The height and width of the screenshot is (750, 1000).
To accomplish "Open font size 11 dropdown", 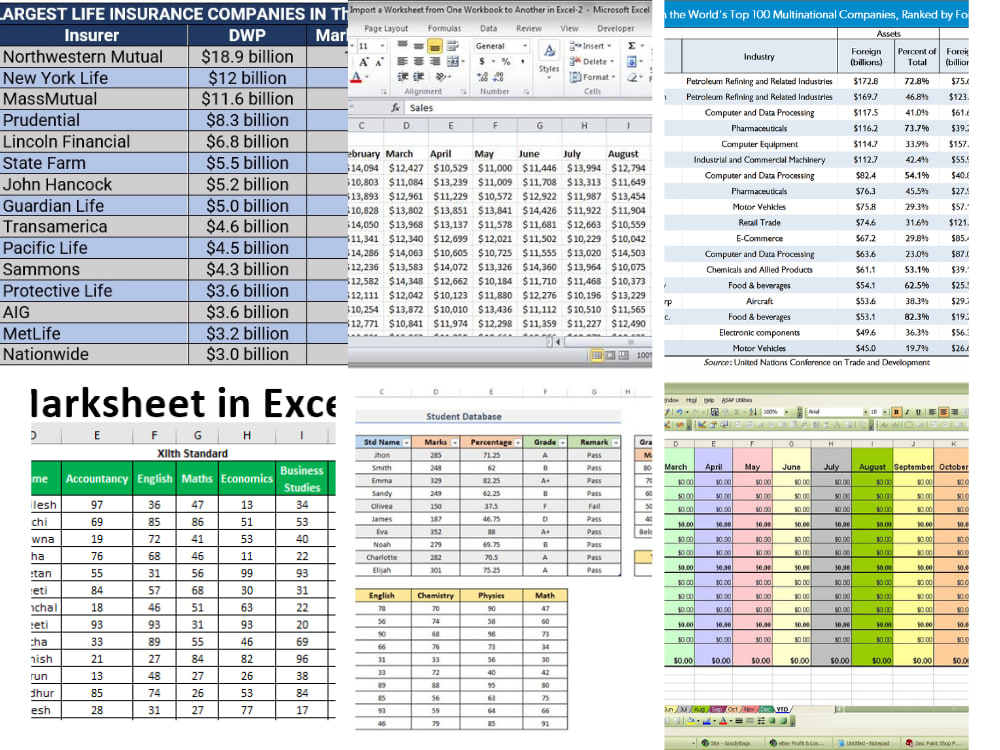I will (382, 46).
